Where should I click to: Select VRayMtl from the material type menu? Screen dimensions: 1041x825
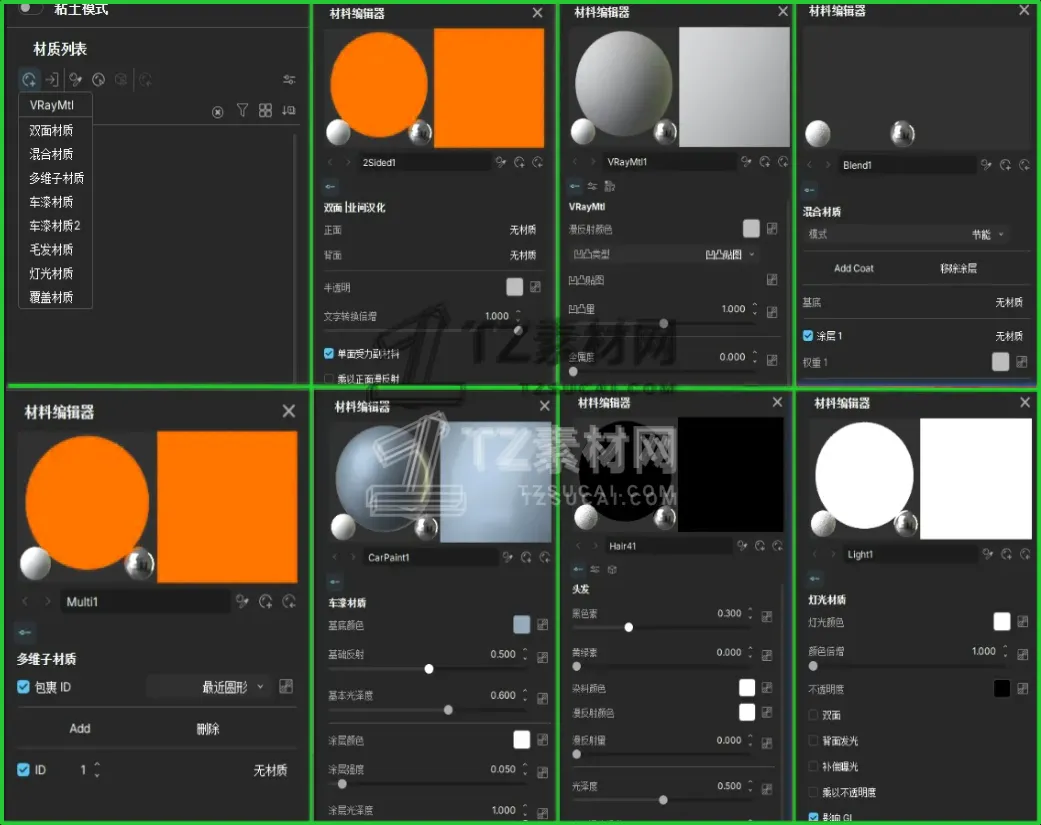(x=52, y=105)
